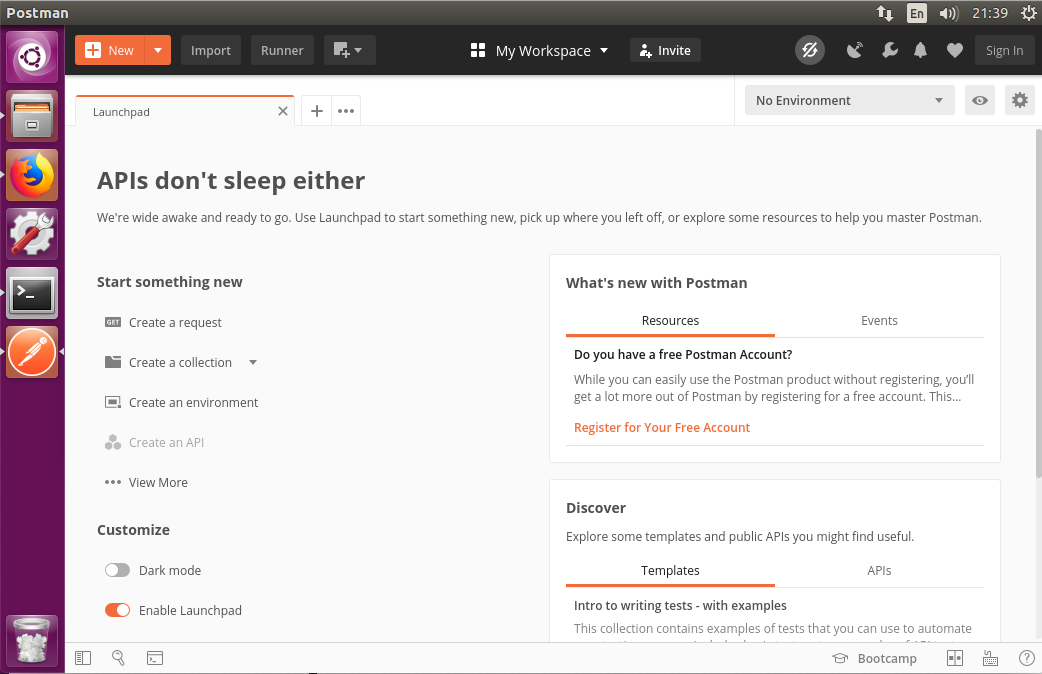Image resolution: width=1042 pixels, height=674 pixels.
Task: Open Files manager in the dock
Action: (32, 116)
